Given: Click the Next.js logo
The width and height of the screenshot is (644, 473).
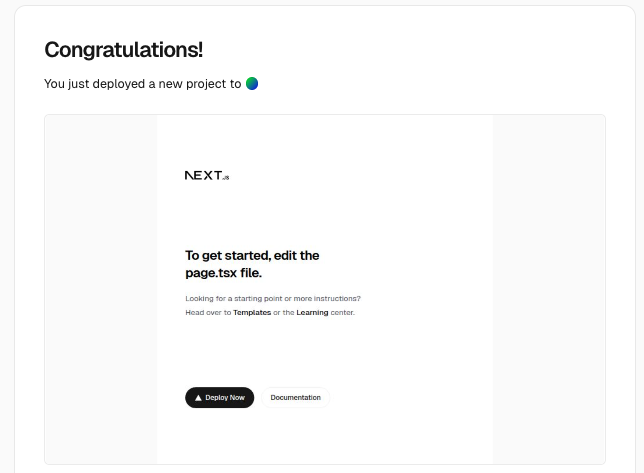Looking at the screenshot, I should tap(207, 176).
